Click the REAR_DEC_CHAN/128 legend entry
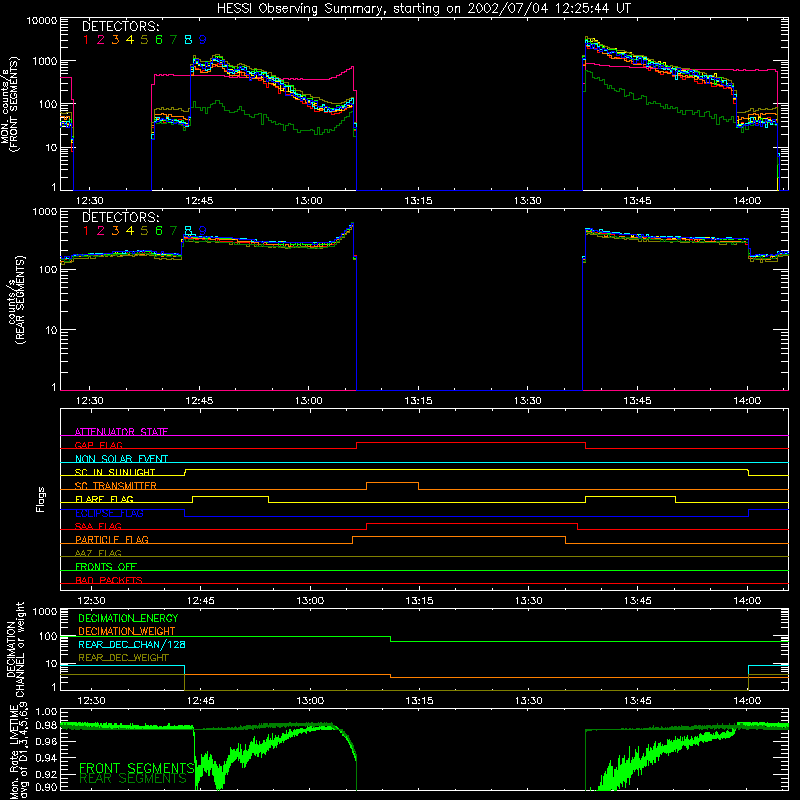Screen dimensions: 800x800 pyautogui.click(x=132, y=644)
